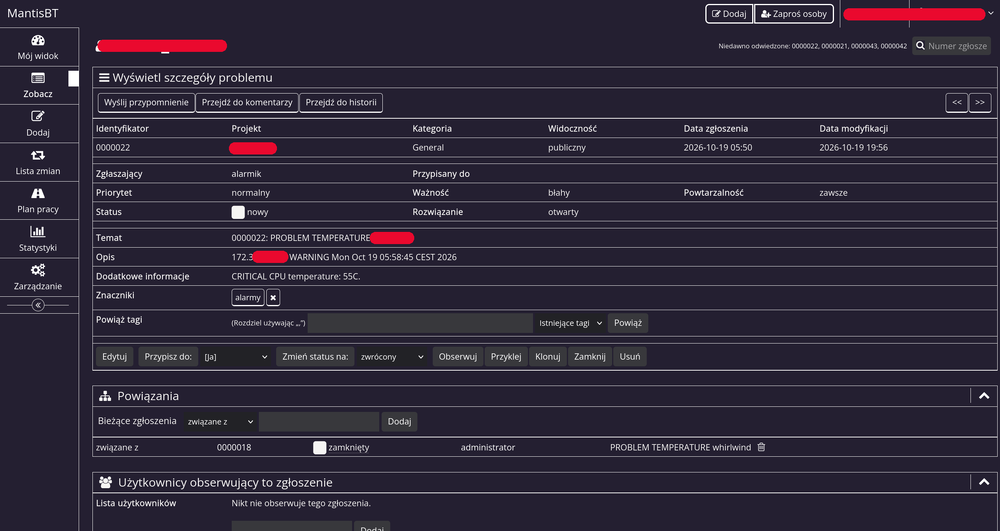Click the MantisBT logo title
The image size is (1000, 531).
(x=33, y=13)
